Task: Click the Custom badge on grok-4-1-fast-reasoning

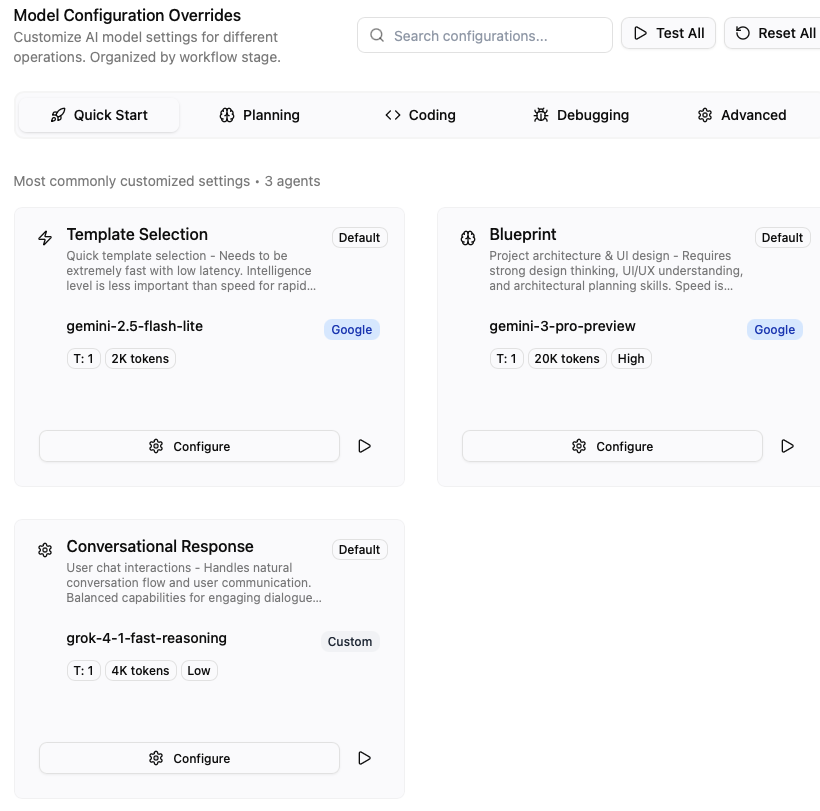Action: 350,642
